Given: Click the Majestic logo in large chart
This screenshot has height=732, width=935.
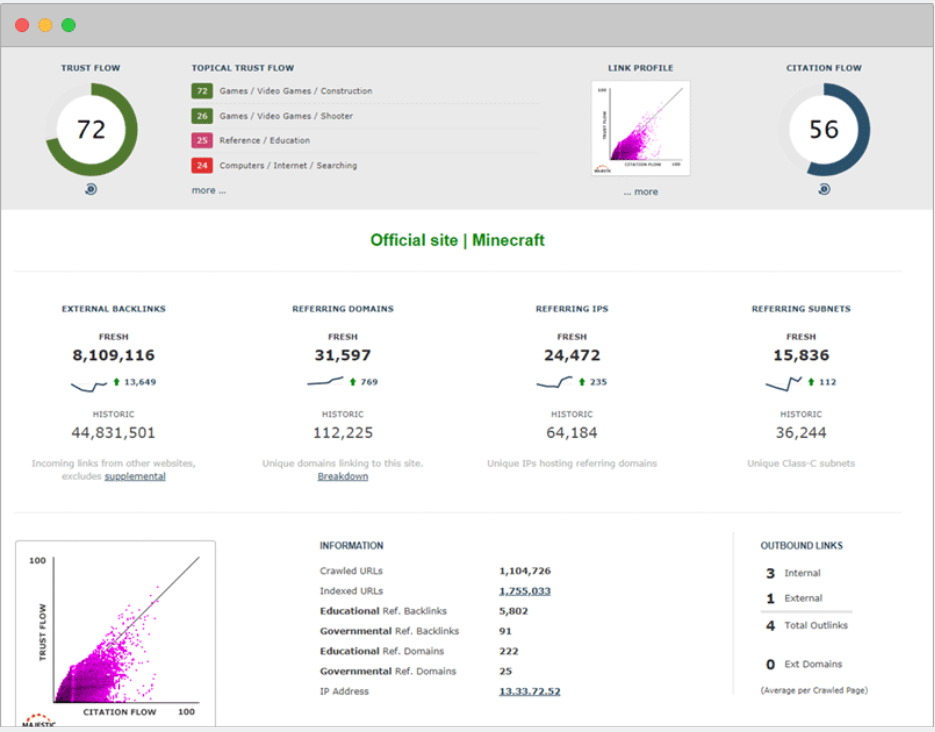Looking at the screenshot, I should click(38, 719).
